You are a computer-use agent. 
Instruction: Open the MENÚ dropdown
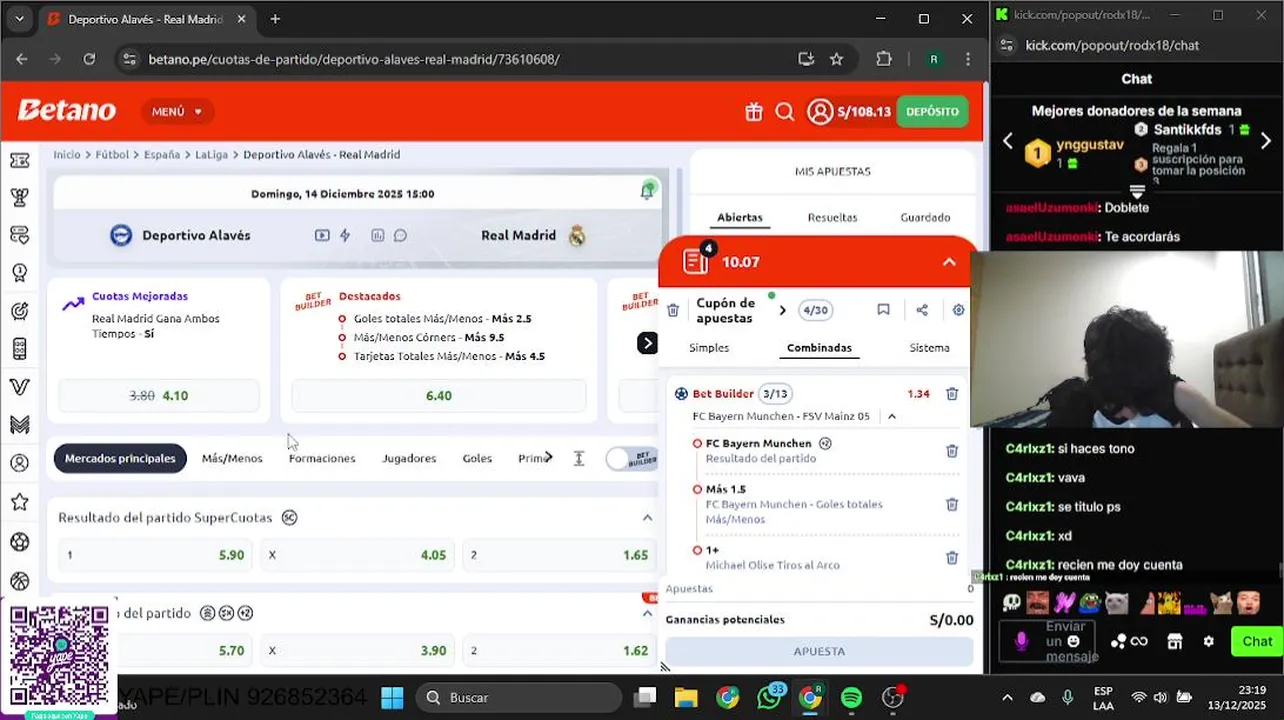pyautogui.click(x=177, y=112)
